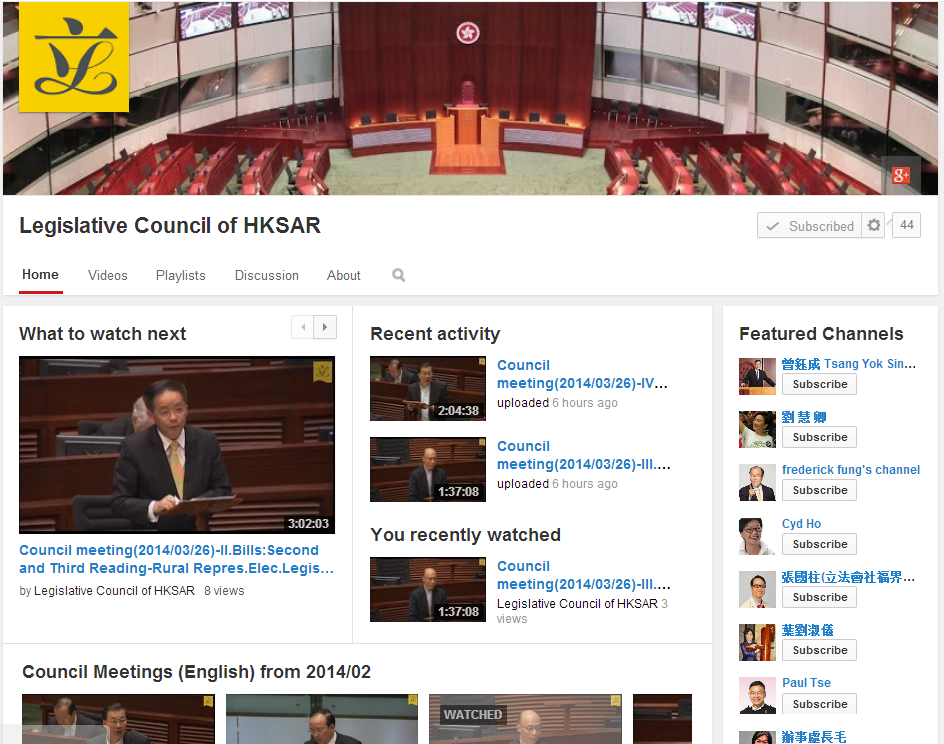944x744 pixels.
Task: Subscribe to Paul Tse channel
Action: [819, 704]
